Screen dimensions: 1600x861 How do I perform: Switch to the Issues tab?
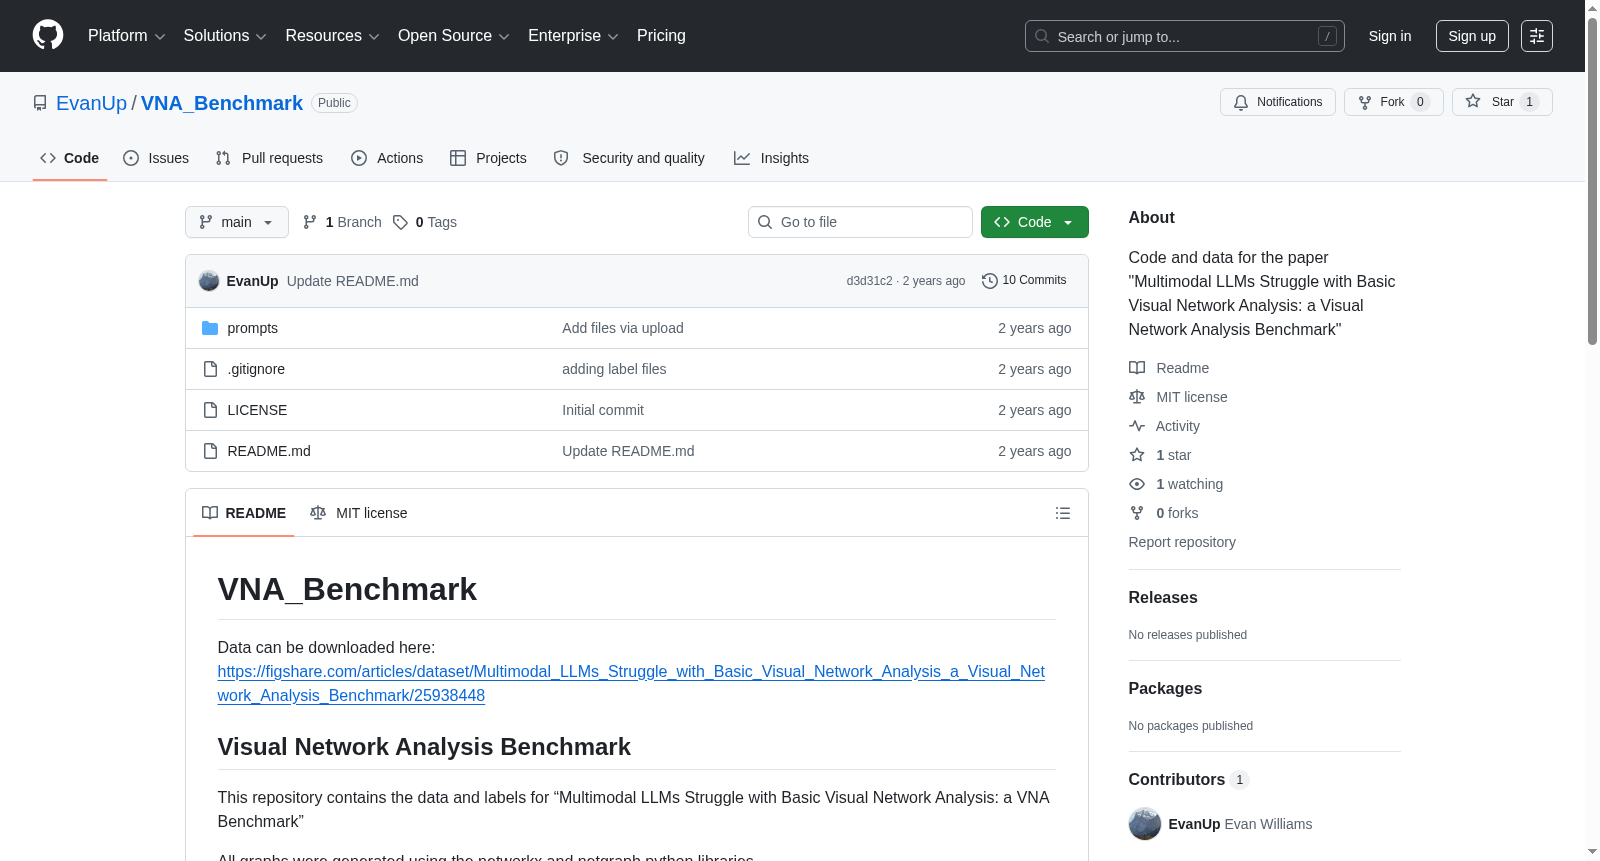click(156, 158)
